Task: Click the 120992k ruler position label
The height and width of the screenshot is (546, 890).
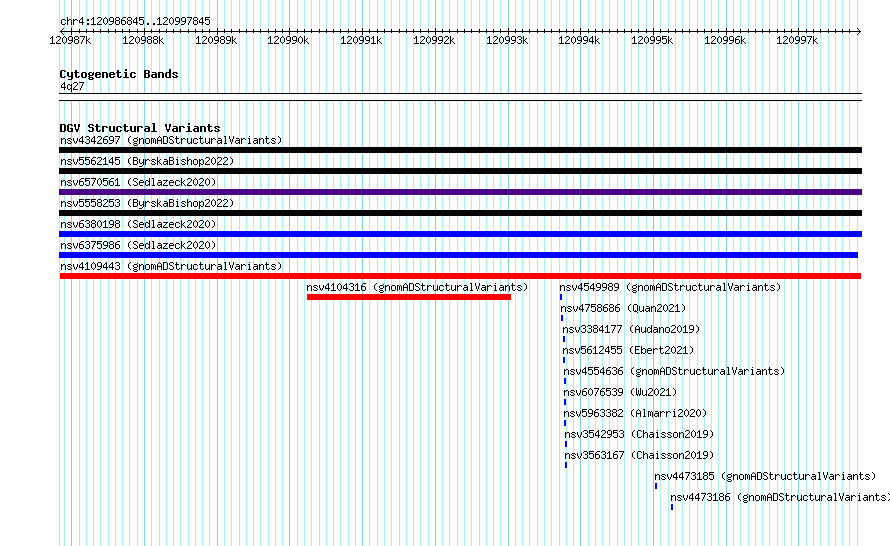Action: (x=434, y=40)
